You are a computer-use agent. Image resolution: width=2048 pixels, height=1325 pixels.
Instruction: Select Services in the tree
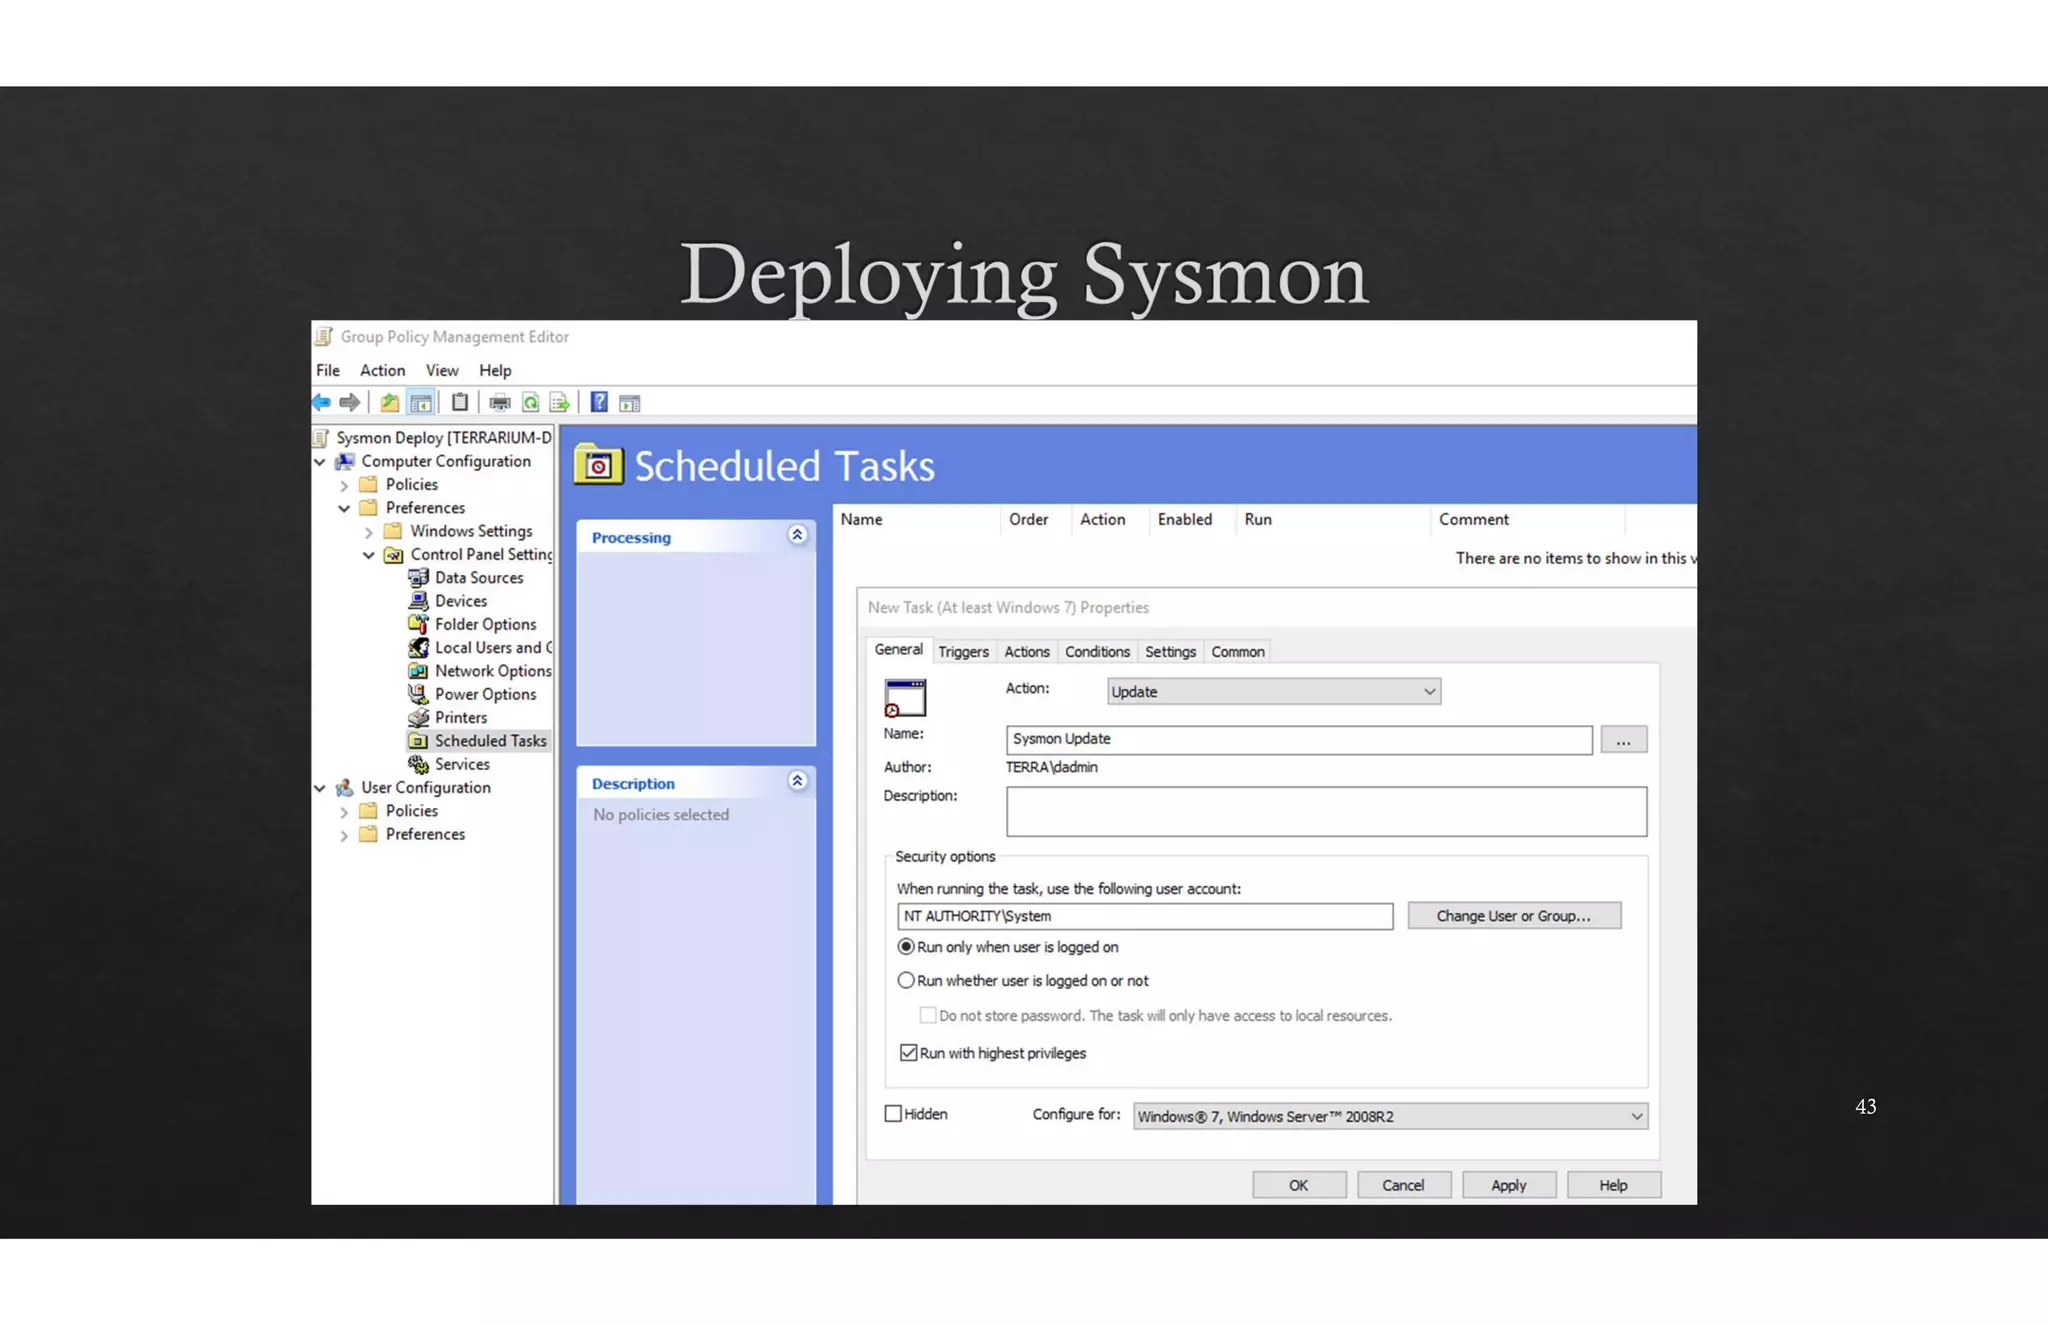[462, 765]
